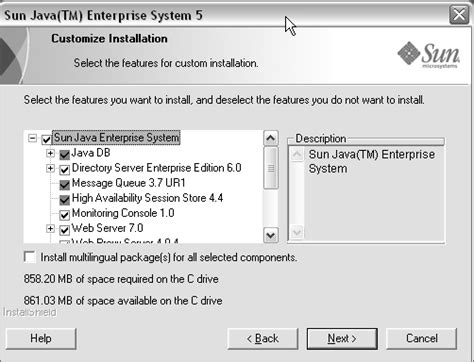Select the Java DB tree item
474x362 pixels.
point(91,153)
